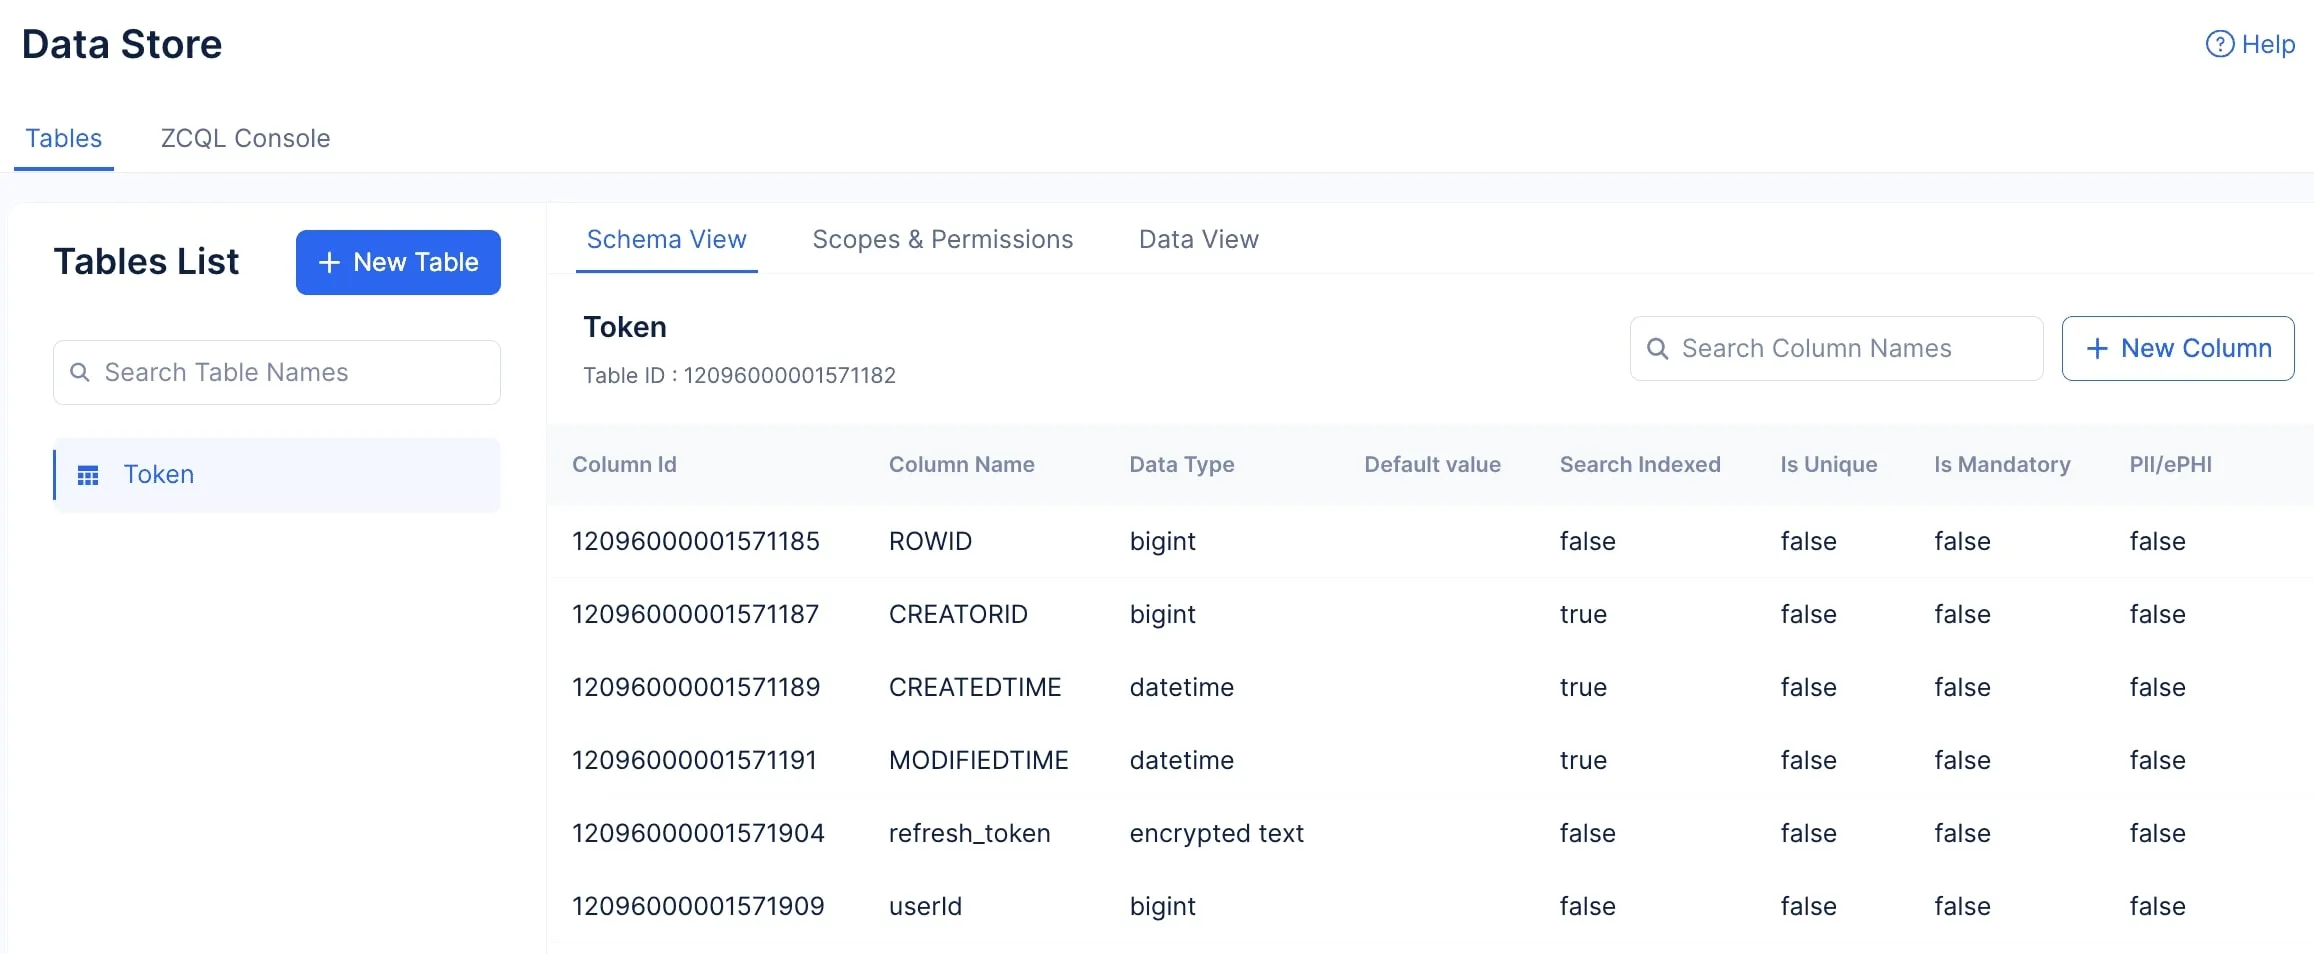Screen dimensions: 2314x954
Task: Focus the Search Table Names field
Action: coord(290,372)
